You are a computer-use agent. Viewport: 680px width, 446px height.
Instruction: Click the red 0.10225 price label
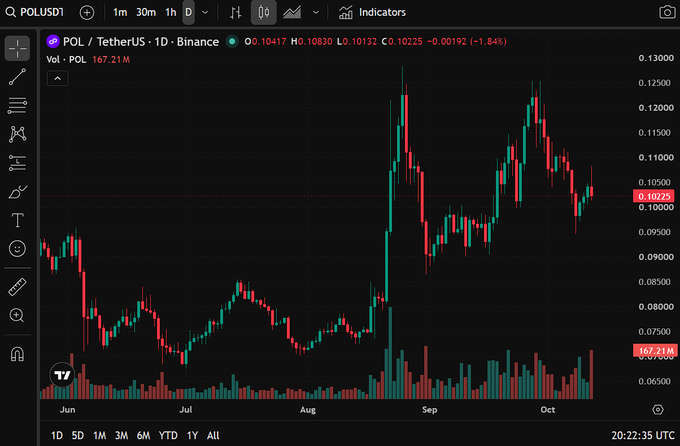pyautogui.click(x=654, y=196)
